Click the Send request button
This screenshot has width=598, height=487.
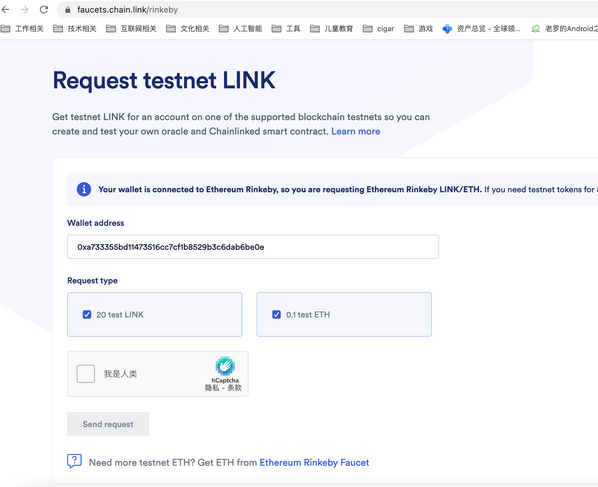[x=108, y=424]
